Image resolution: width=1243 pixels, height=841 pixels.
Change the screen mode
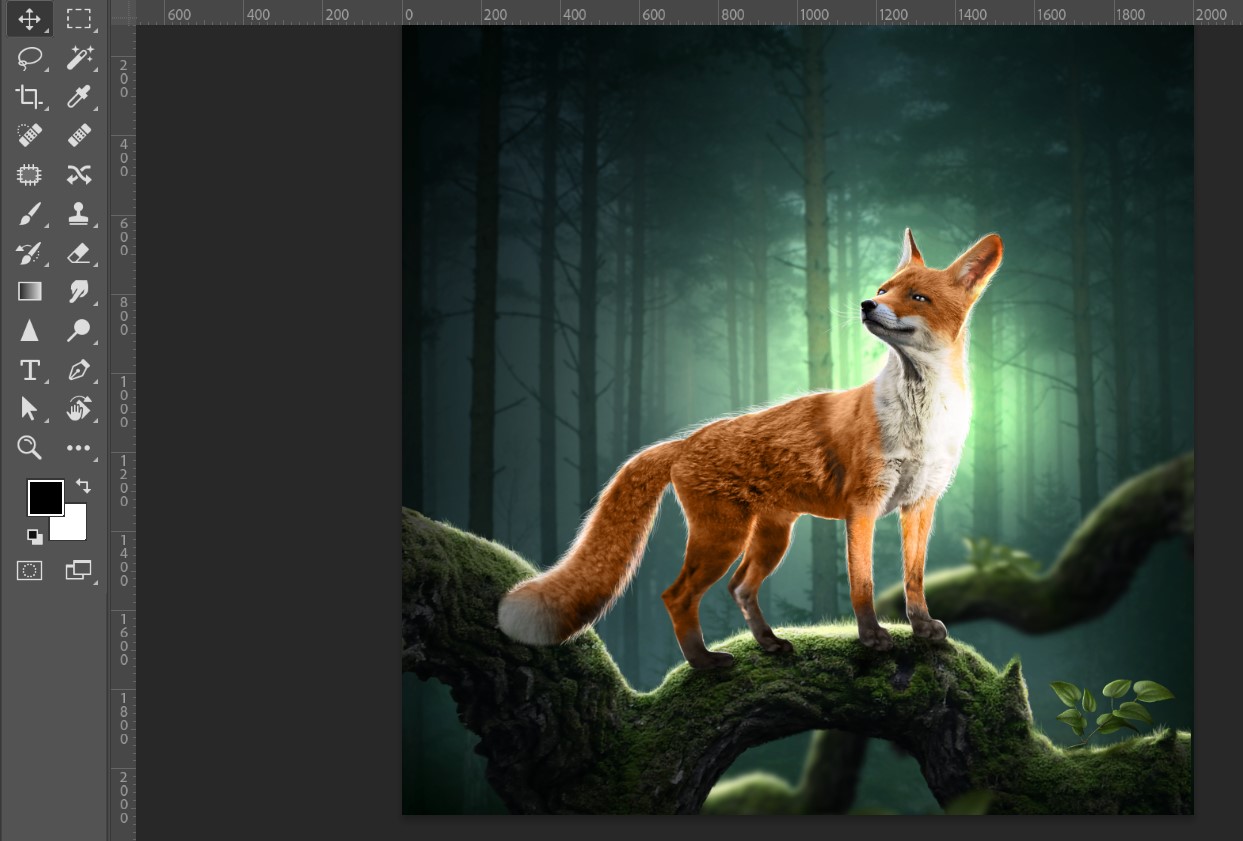[x=79, y=571]
